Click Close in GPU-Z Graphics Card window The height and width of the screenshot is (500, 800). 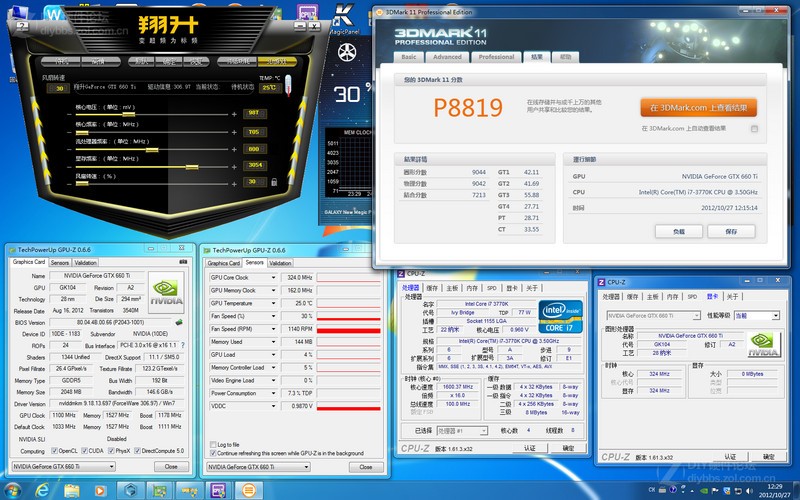pos(171,466)
